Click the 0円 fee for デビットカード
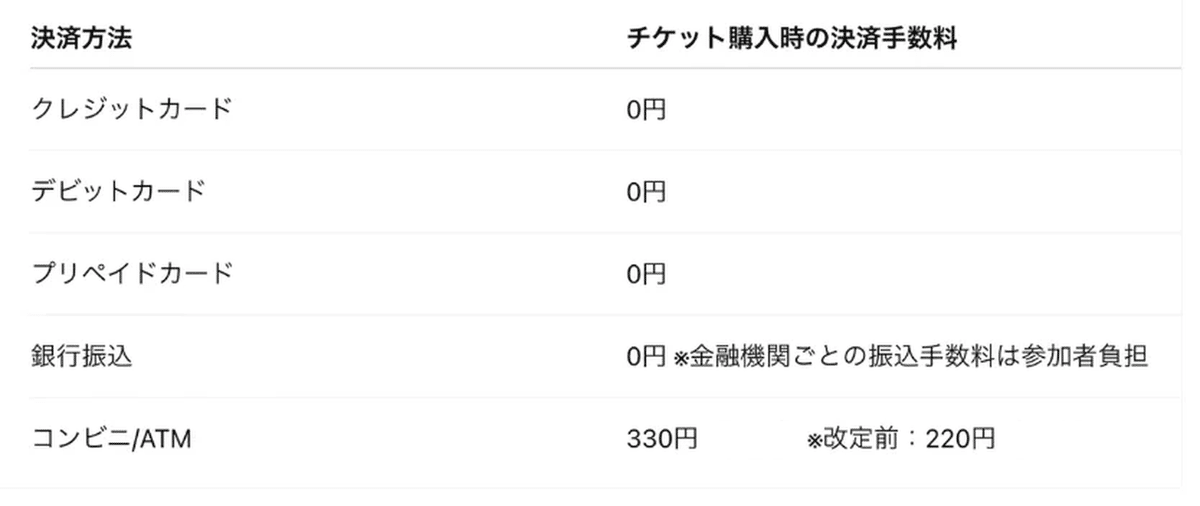 coord(646,191)
